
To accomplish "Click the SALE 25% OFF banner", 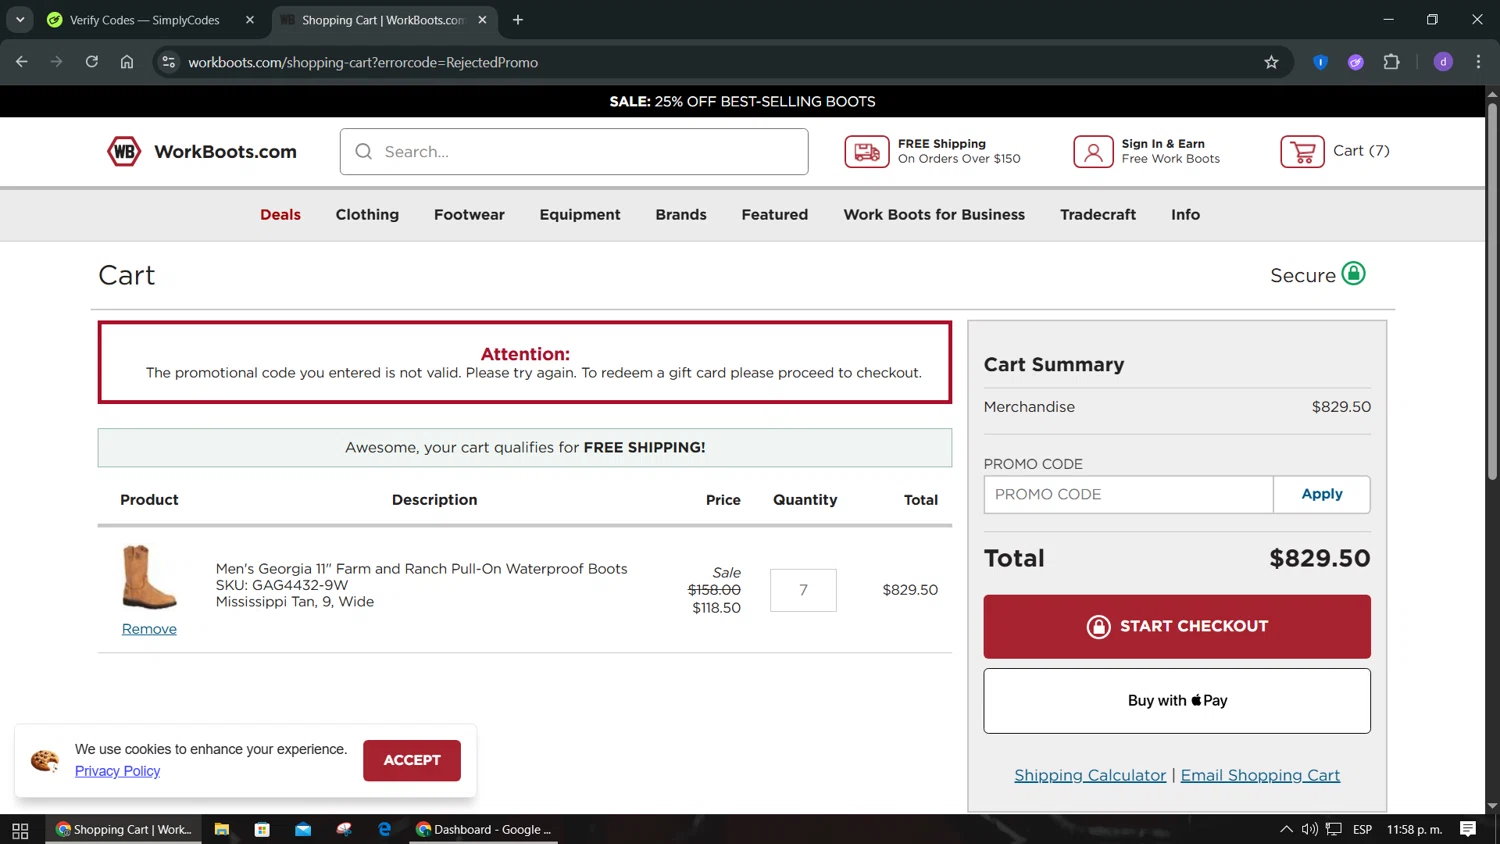I will (x=742, y=101).
